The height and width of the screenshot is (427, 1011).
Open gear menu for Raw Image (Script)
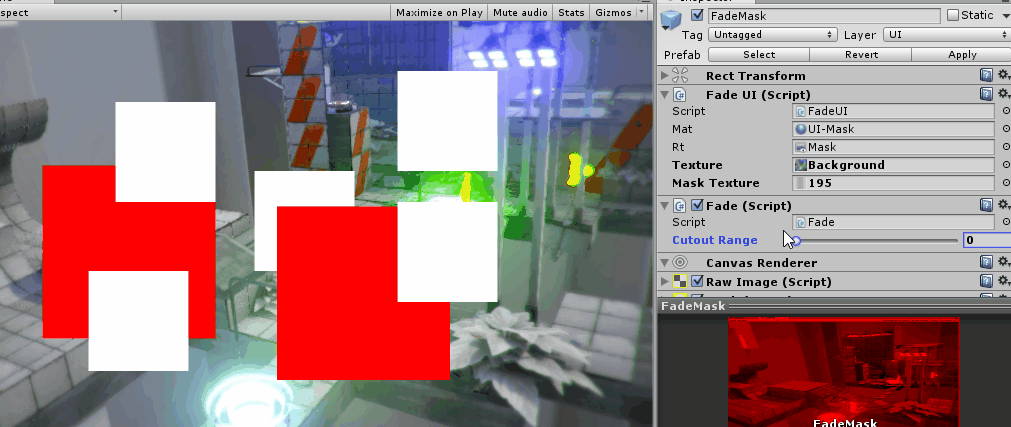tap(1004, 281)
